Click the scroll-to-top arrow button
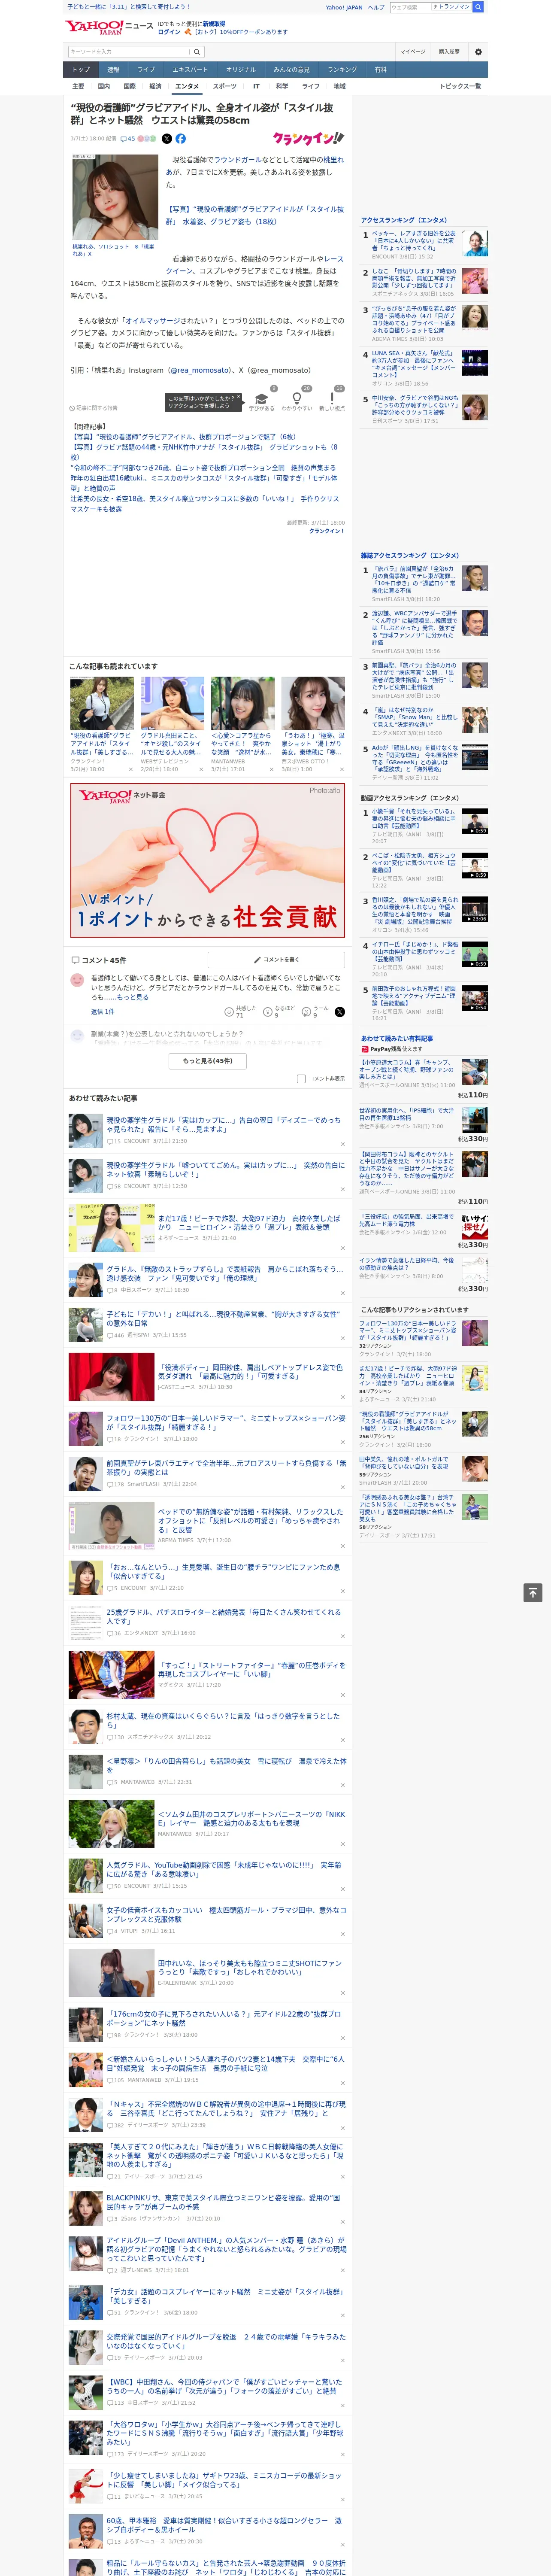The height and width of the screenshot is (2576, 551). [533, 1592]
